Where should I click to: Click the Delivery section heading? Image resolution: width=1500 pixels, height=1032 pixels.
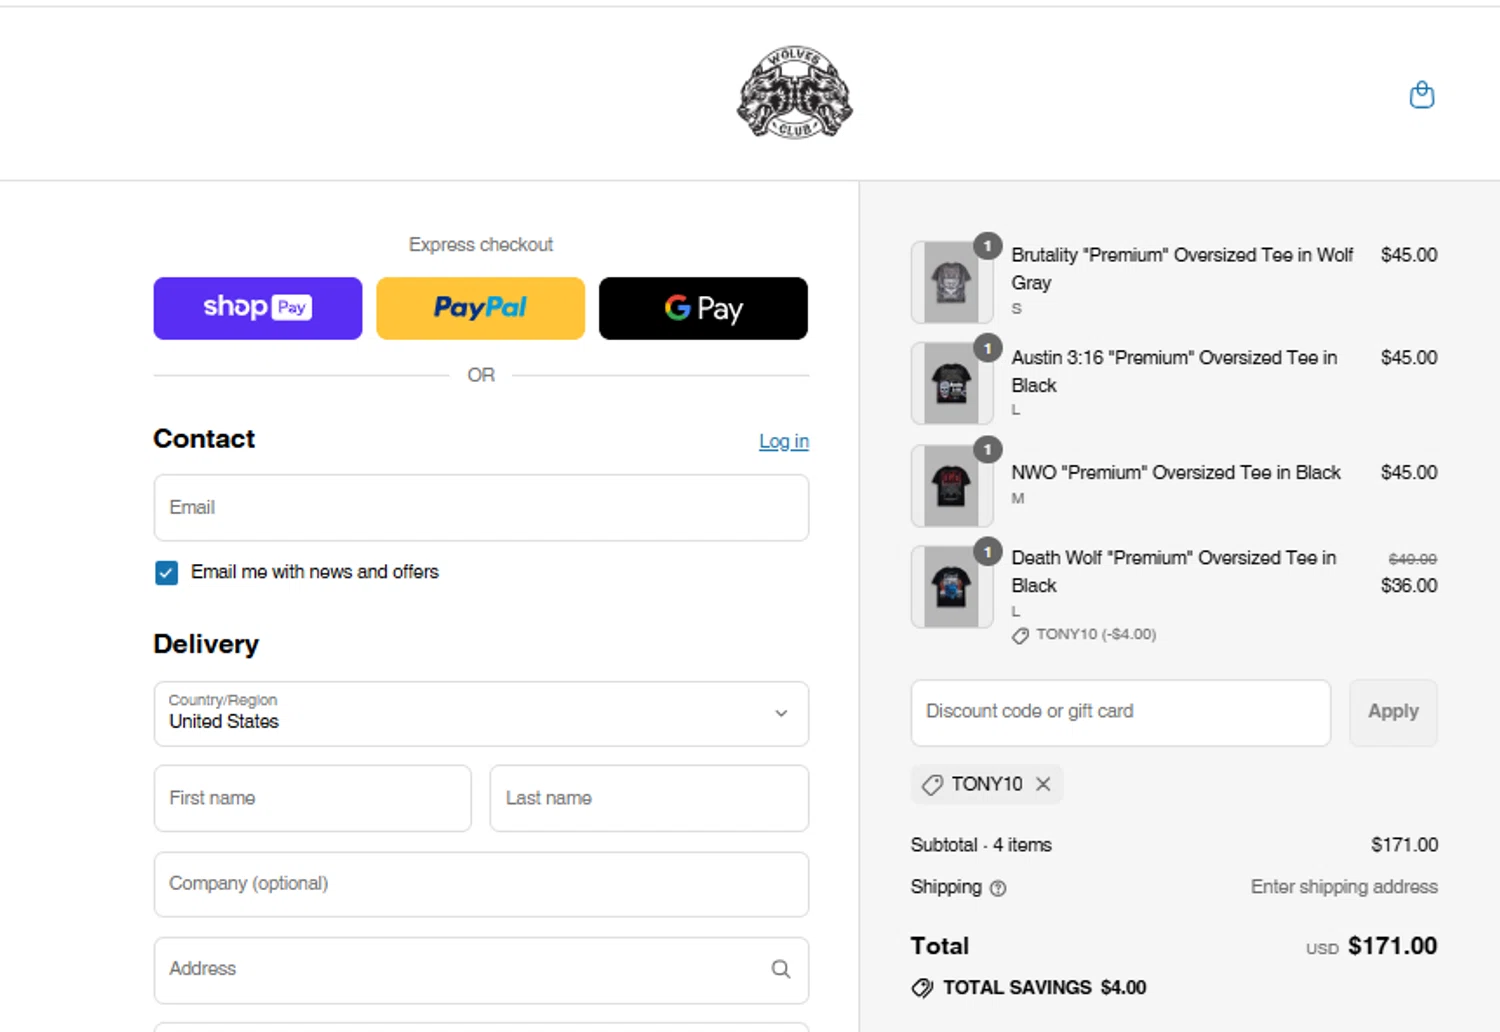click(x=206, y=644)
